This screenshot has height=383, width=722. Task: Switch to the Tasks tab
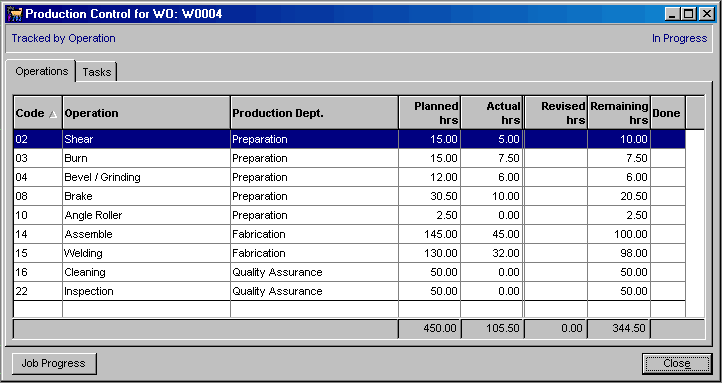click(x=97, y=72)
